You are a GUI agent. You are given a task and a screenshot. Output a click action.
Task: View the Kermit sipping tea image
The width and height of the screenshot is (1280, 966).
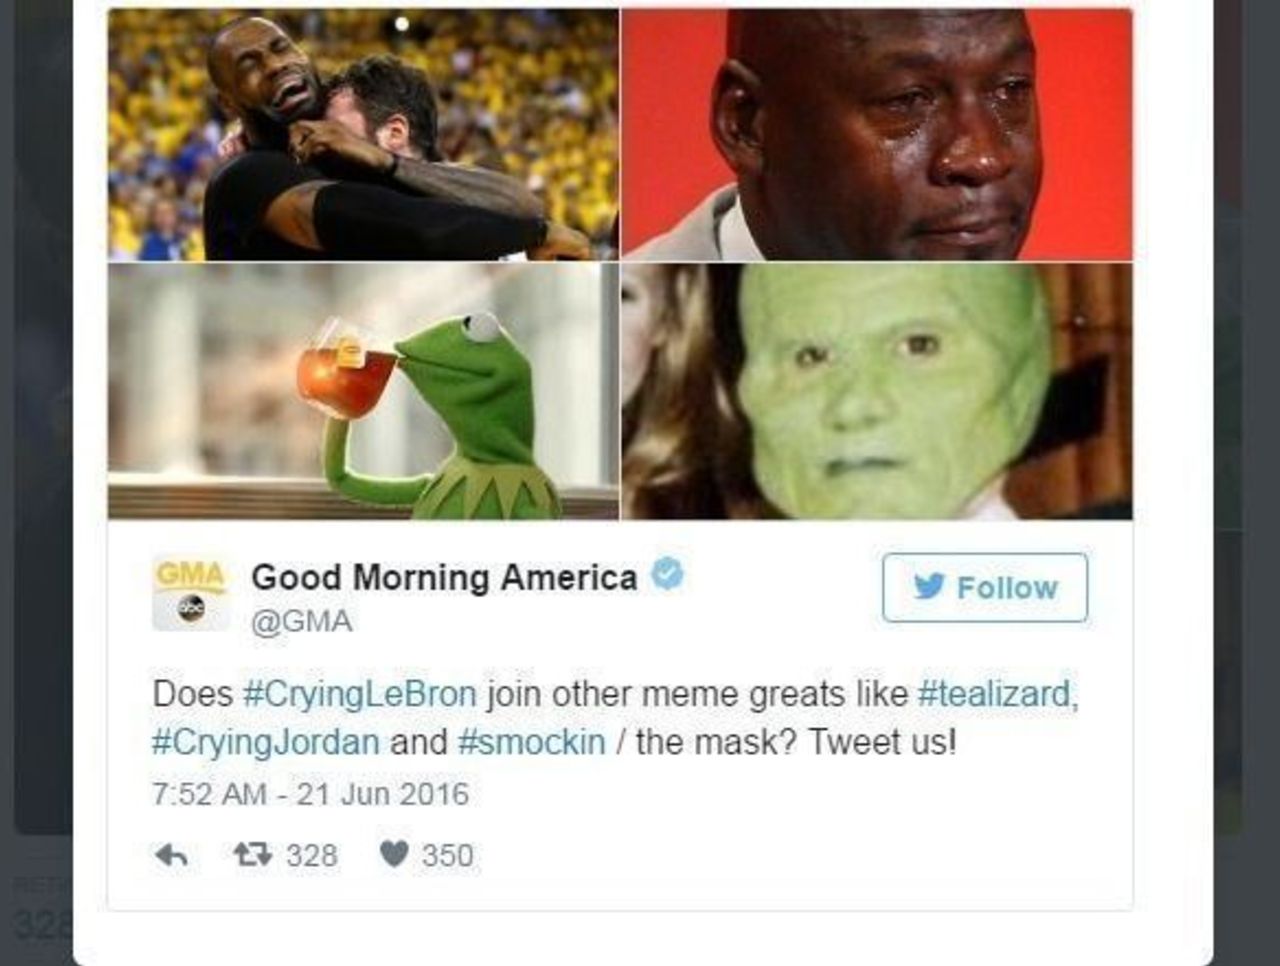pos(363,391)
